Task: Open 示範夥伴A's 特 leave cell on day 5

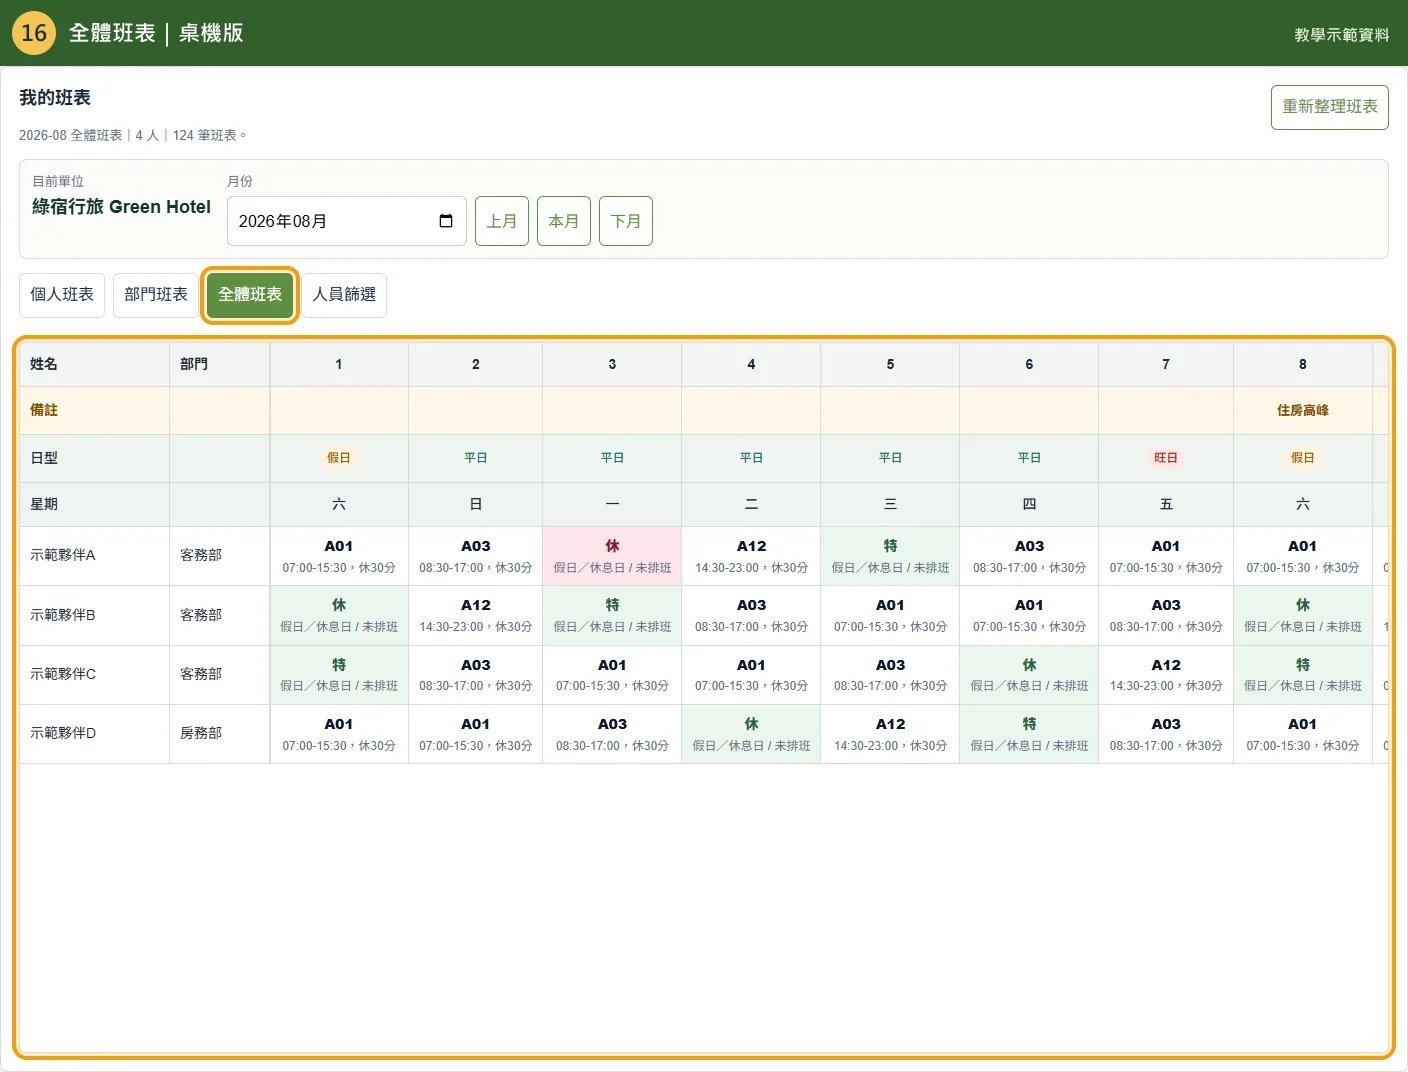Action: 890,556
